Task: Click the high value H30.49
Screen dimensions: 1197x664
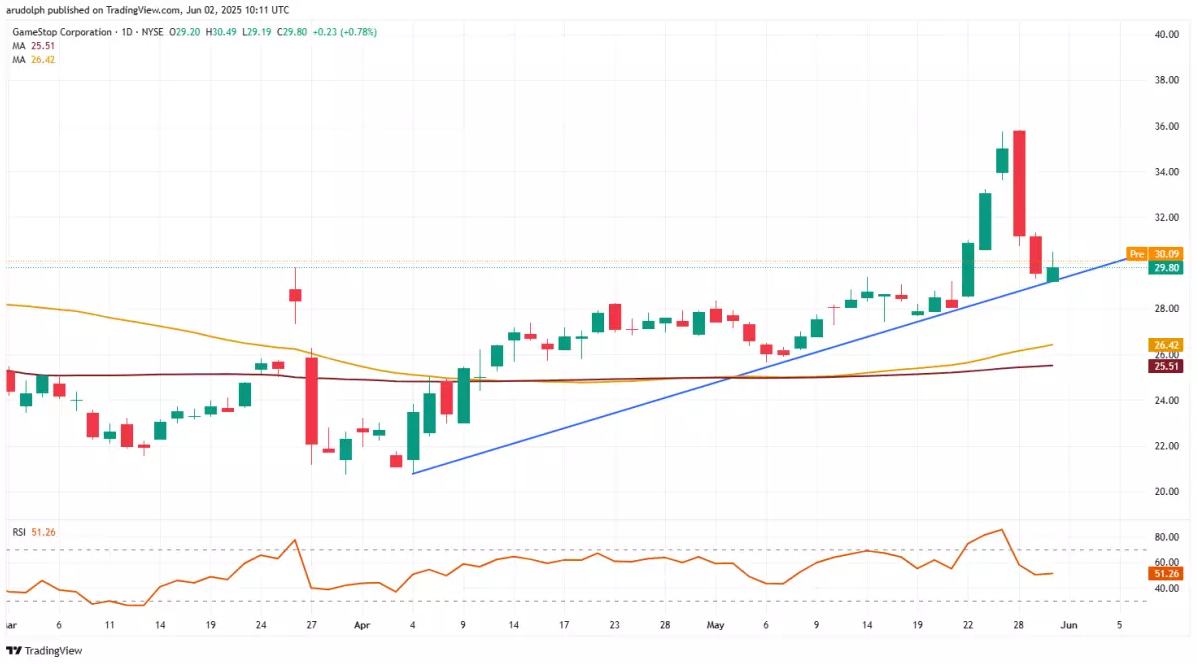Action: coord(221,32)
